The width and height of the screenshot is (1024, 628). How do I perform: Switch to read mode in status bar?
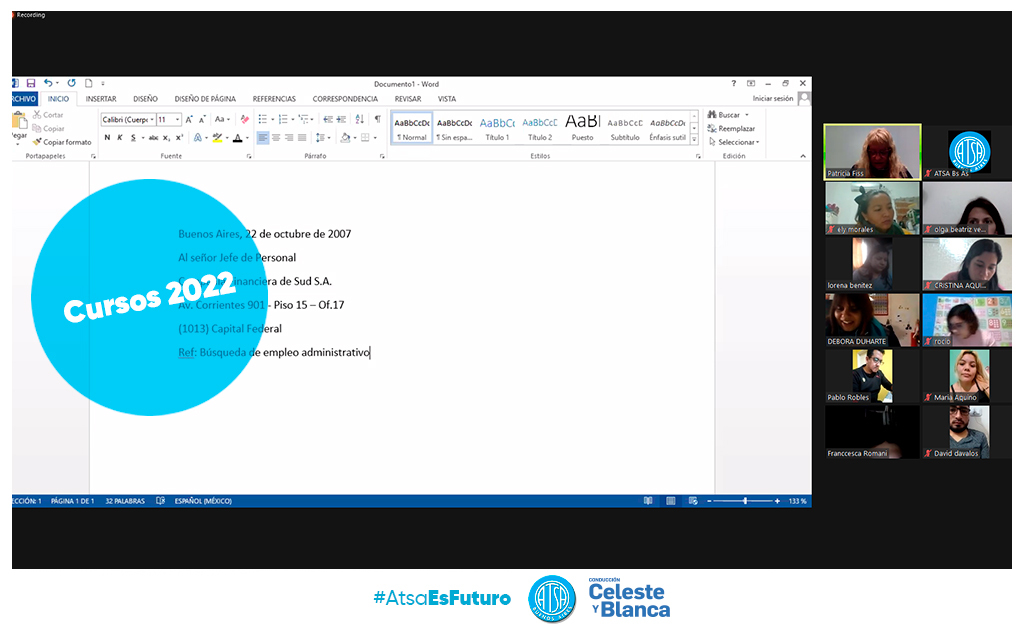(648, 501)
